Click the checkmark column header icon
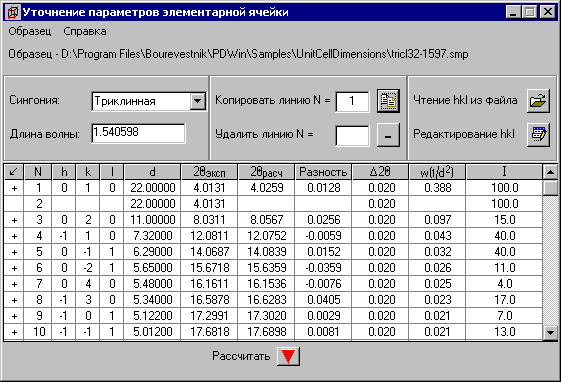Viewport: 561px width, 382px height. tap(14, 172)
